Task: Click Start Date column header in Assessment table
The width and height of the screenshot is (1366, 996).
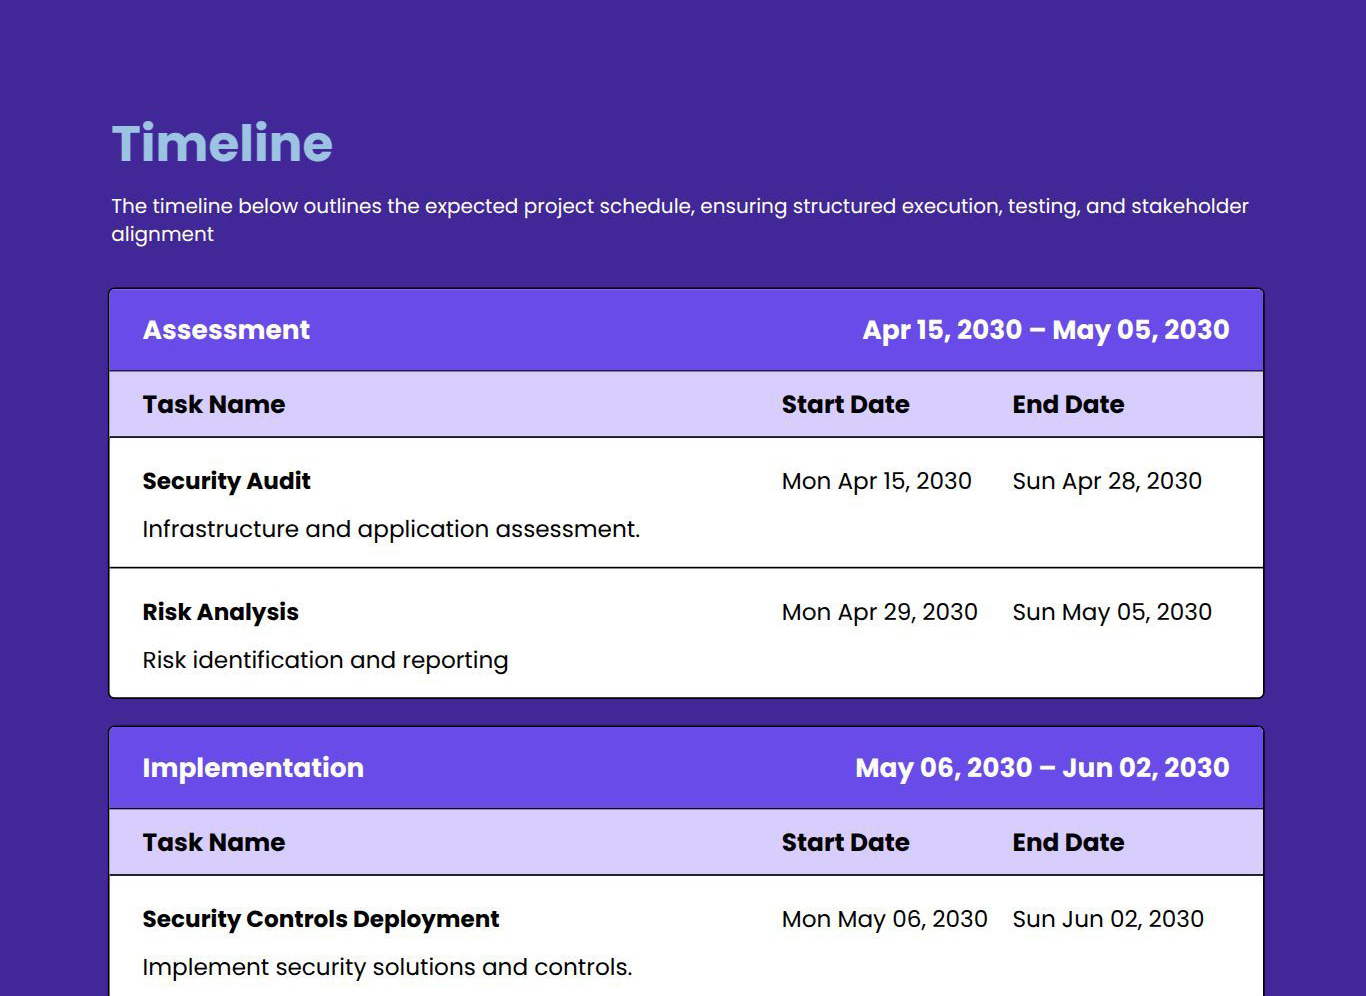Action: pyautogui.click(x=845, y=405)
